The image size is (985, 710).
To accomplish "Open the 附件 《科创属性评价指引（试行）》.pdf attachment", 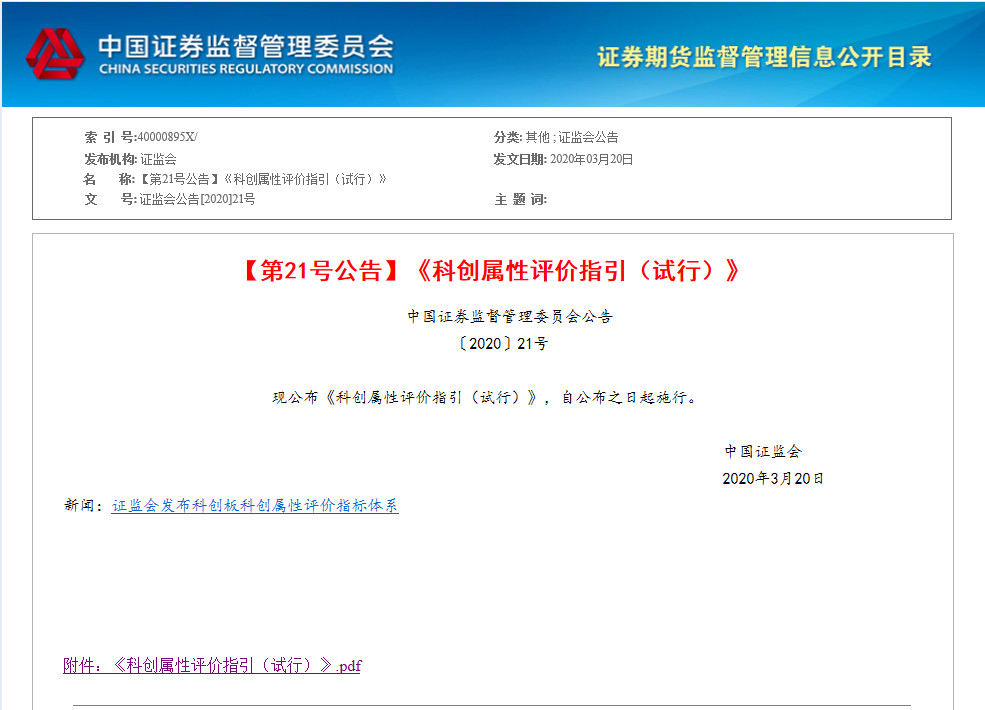I will (x=212, y=665).
